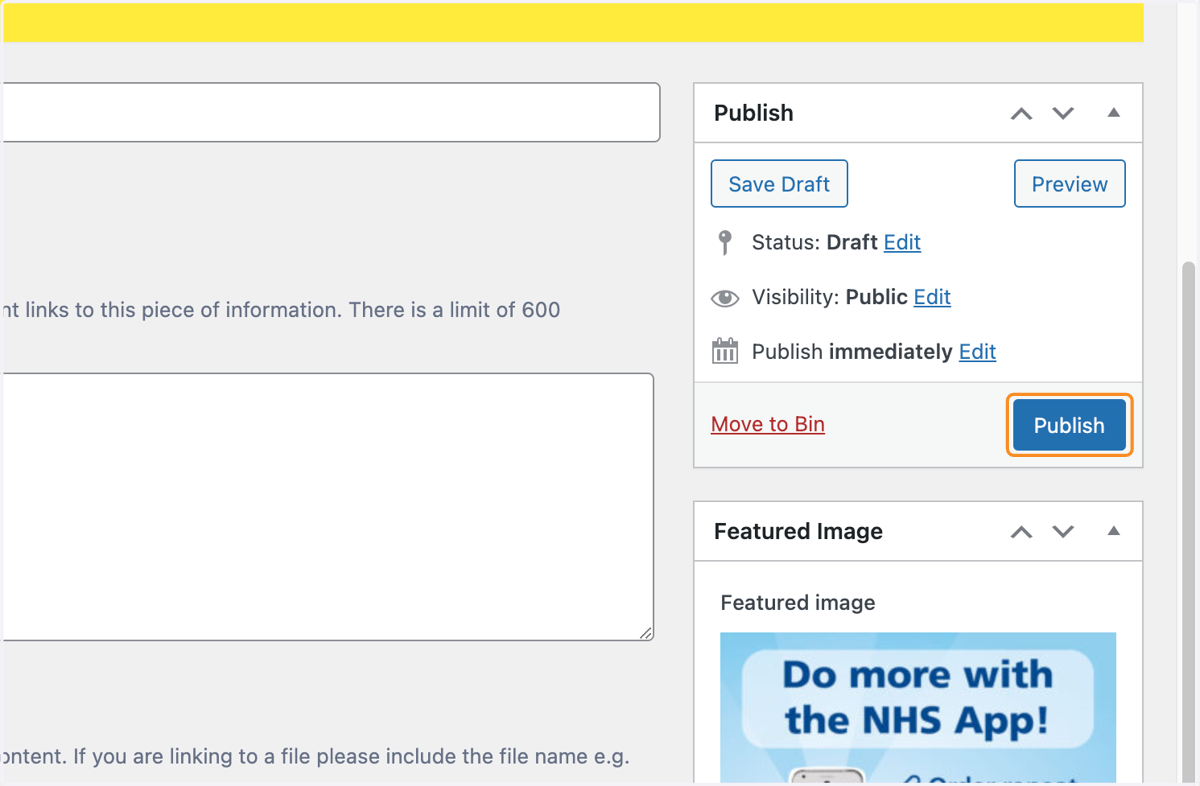Edit the Draft status

coord(902,242)
